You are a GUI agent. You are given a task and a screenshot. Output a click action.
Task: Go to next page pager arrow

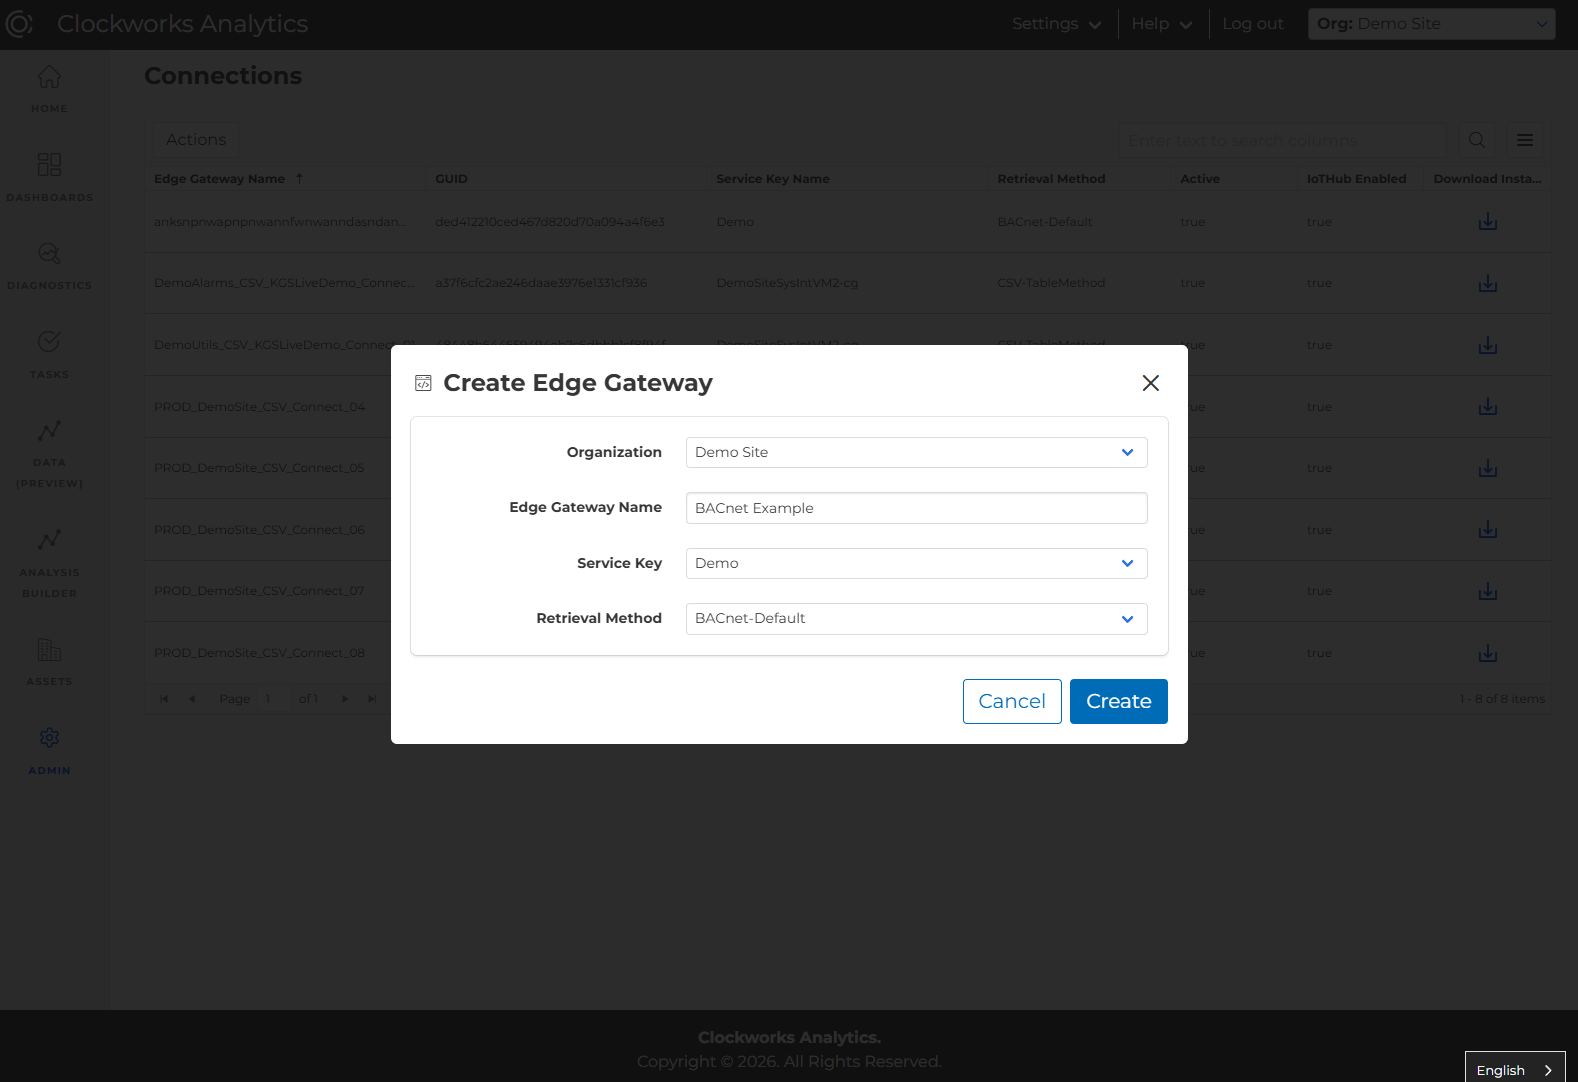pyautogui.click(x=345, y=699)
